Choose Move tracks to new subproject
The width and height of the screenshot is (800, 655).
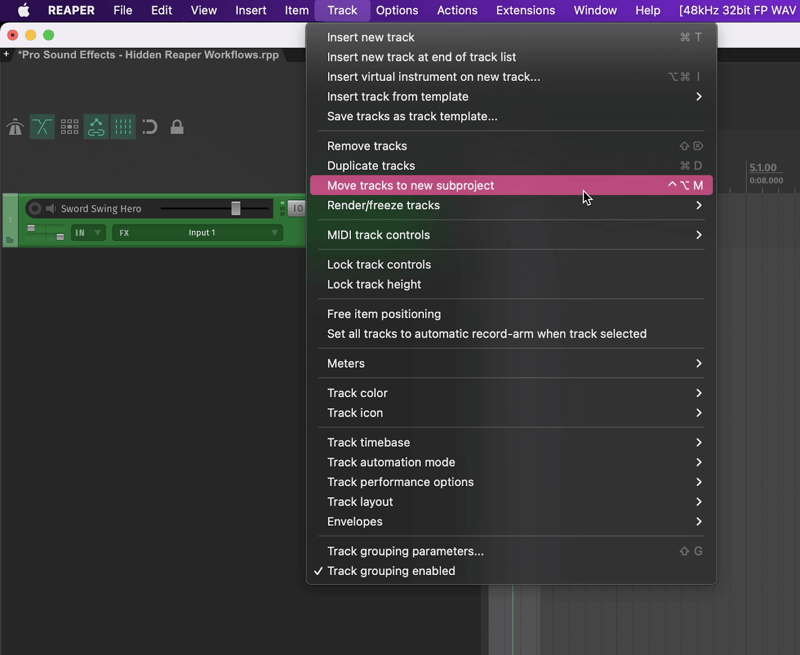click(511, 185)
